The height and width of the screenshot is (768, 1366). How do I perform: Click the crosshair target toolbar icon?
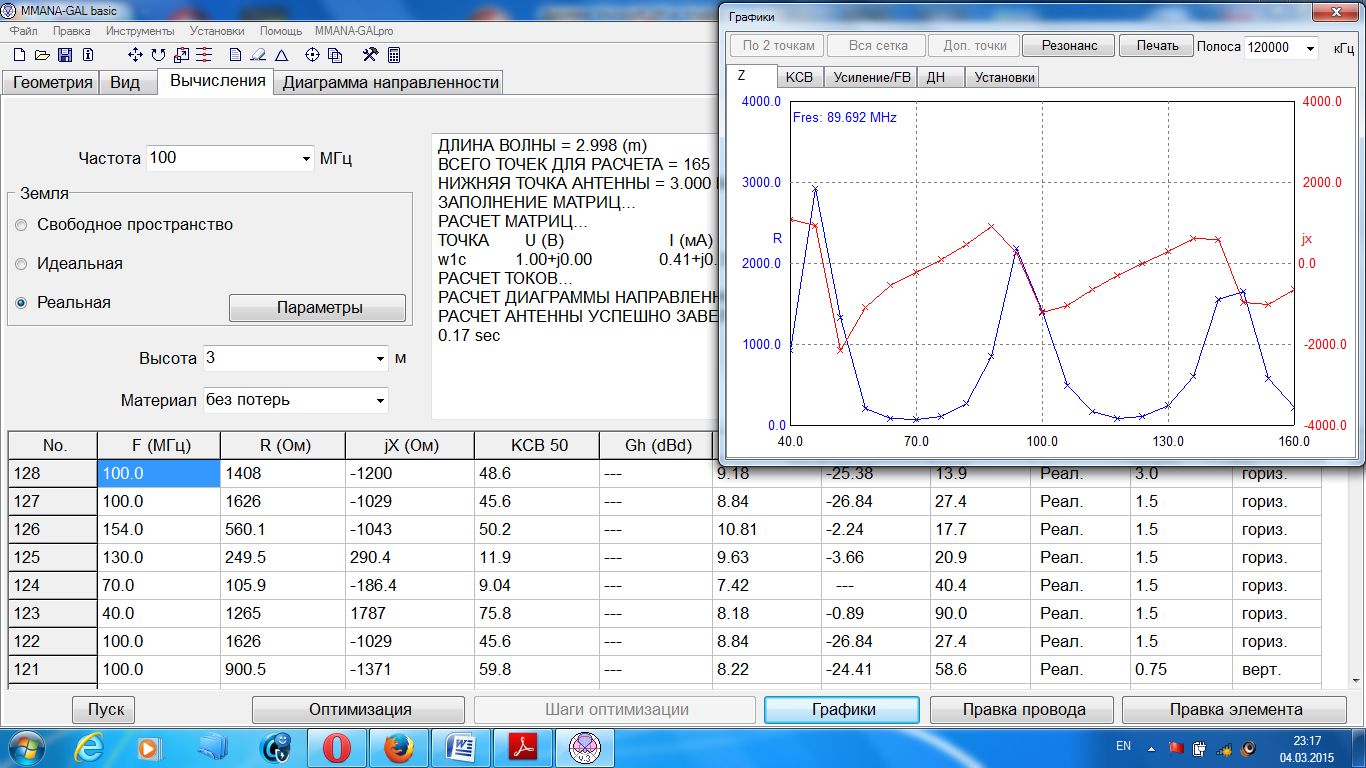point(312,55)
